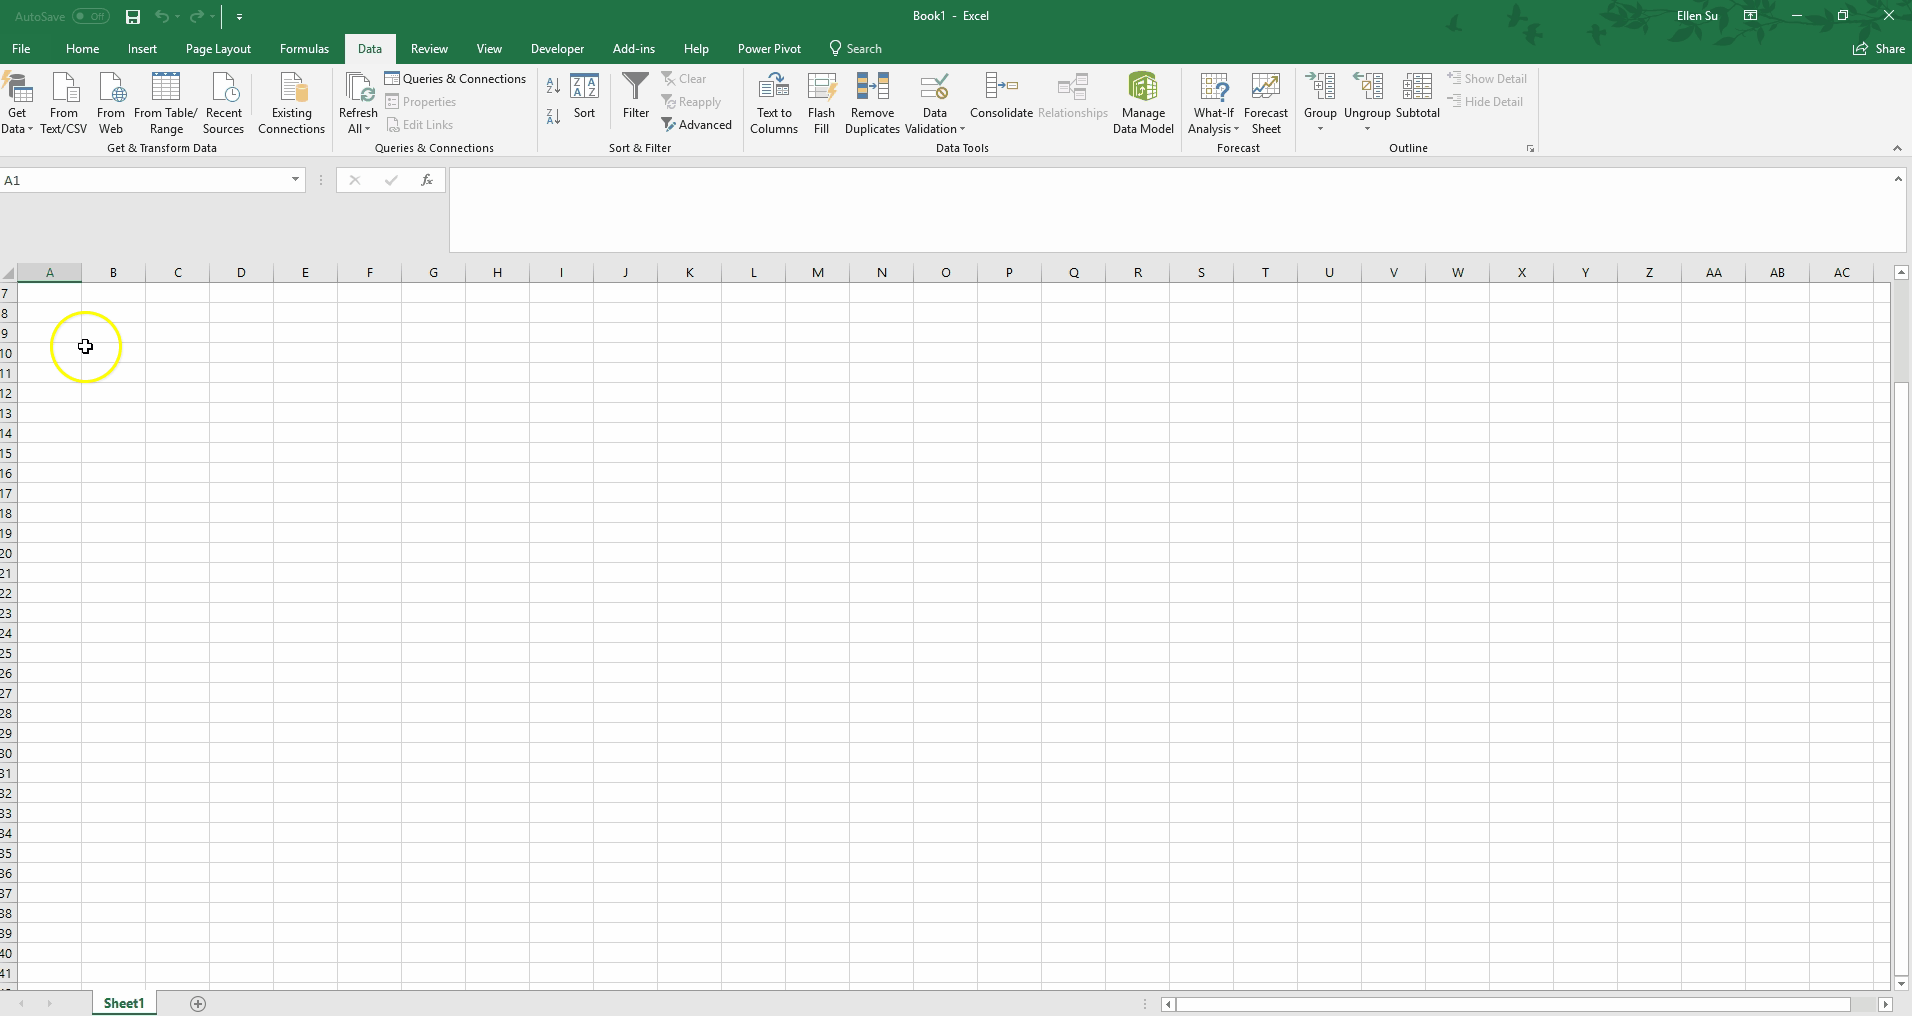Switch to the Formulas tab
Screen dimensions: 1912x1016
pyautogui.click(x=304, y=48)
